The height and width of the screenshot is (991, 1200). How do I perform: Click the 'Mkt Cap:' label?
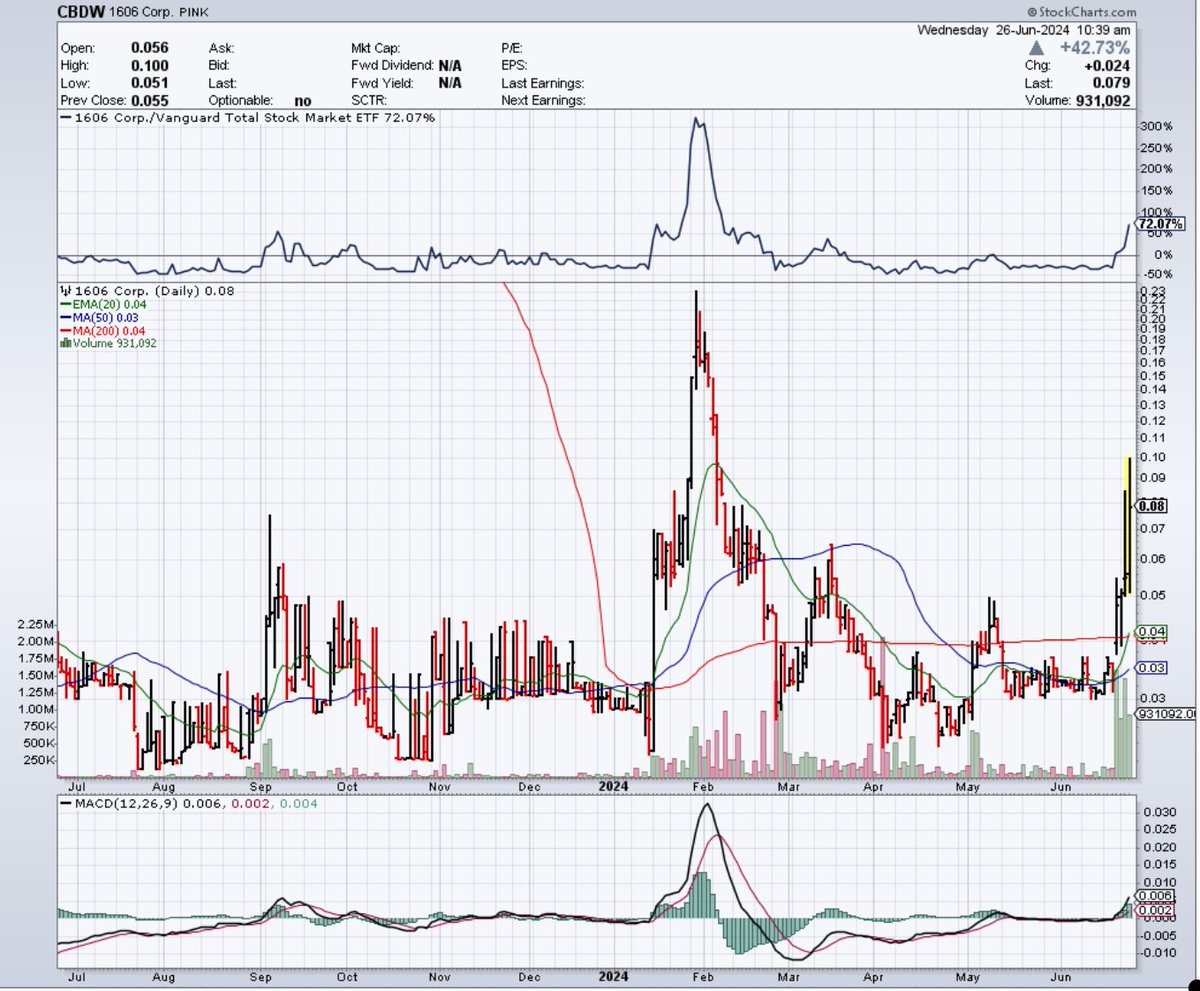point(378,48)
